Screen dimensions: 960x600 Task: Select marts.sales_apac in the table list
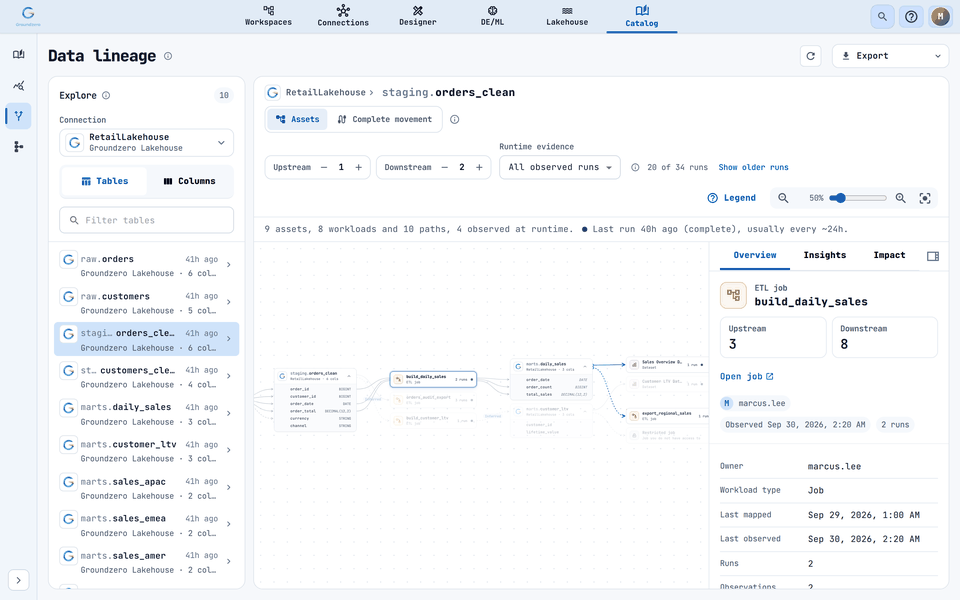(x=146, y=488)
